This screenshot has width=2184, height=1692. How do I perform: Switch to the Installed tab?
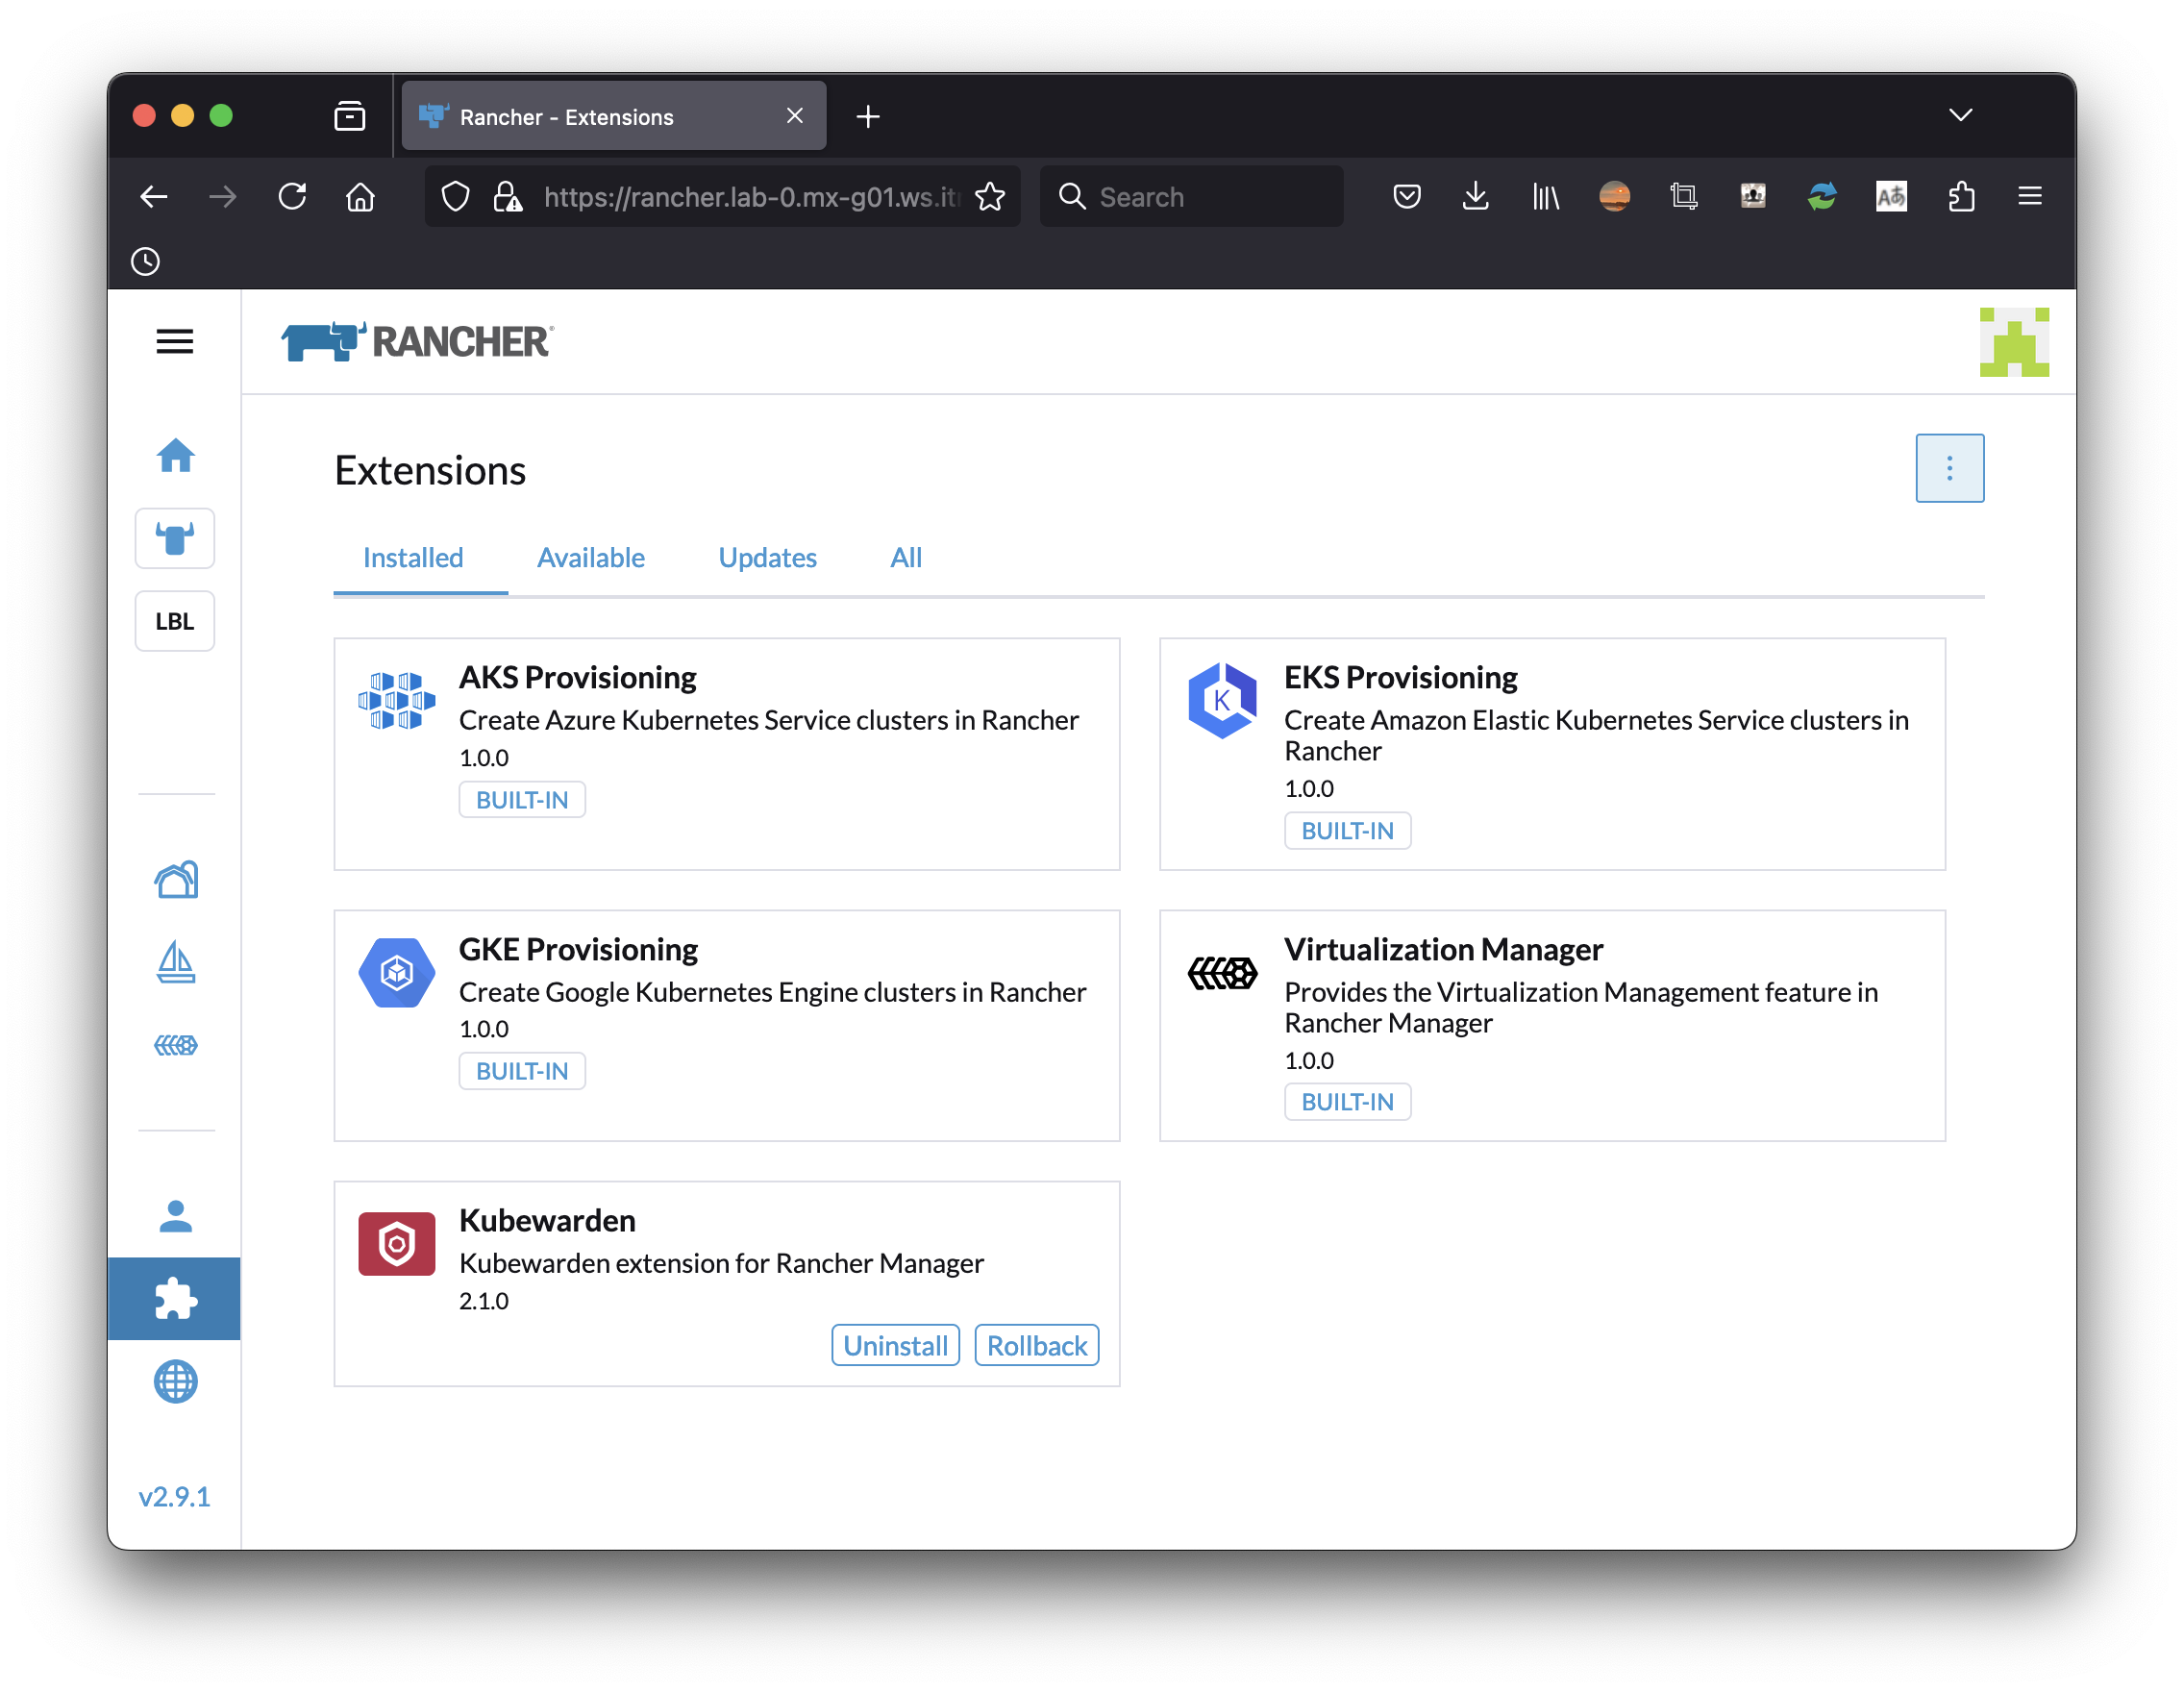(413, 557)
